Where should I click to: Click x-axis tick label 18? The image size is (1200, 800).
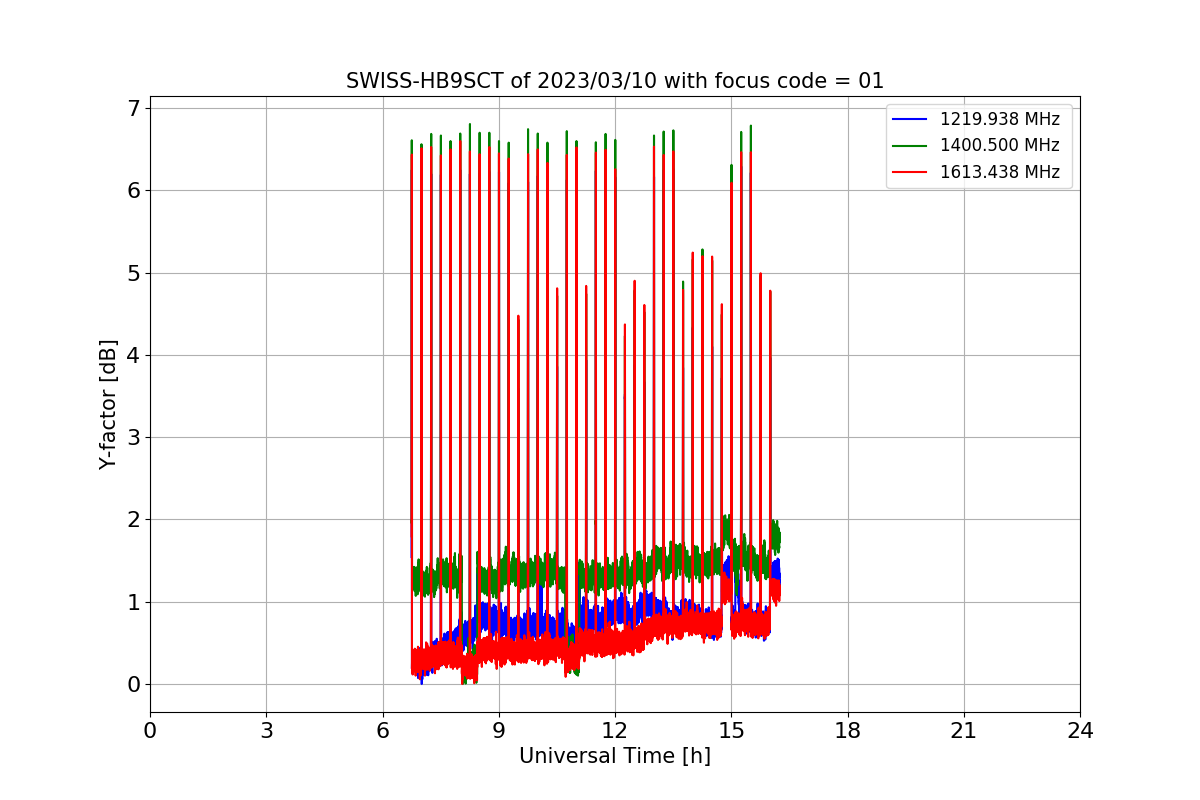tap(848, 730)
